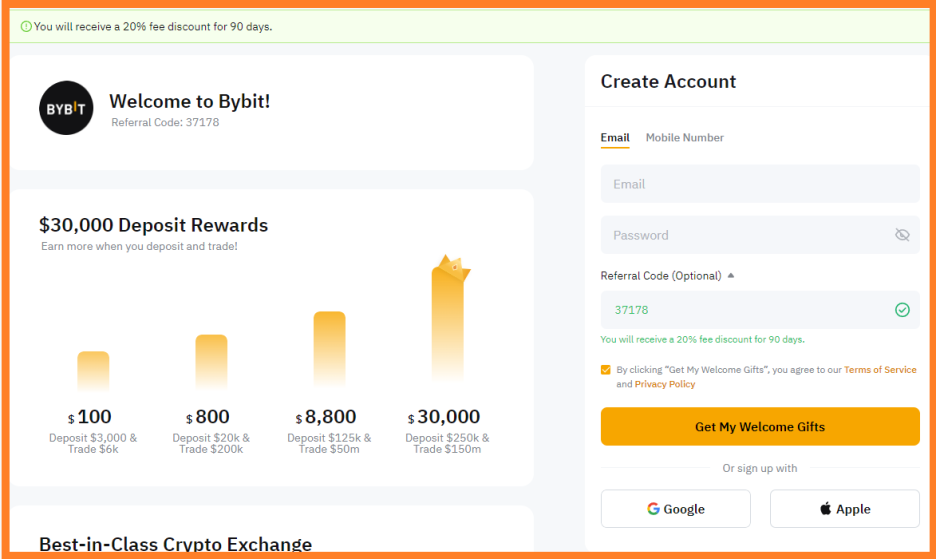The image size is (936, 559).
Task: Click the "$30,000 Deposit Rewards" heading
Action: [153, 225]
